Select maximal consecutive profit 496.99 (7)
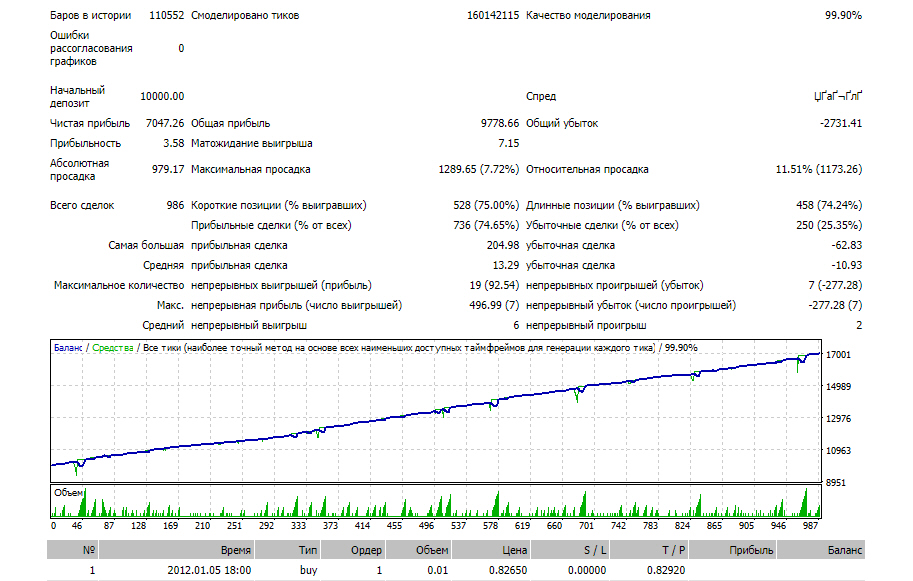This screenshot has height=581, width=913. click(x=494, y=305)
